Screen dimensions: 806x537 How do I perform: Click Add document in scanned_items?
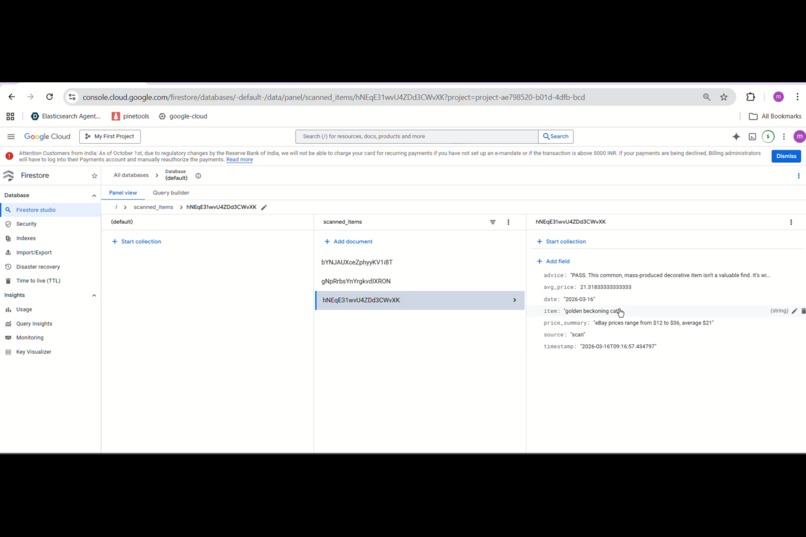pos(349,242)
